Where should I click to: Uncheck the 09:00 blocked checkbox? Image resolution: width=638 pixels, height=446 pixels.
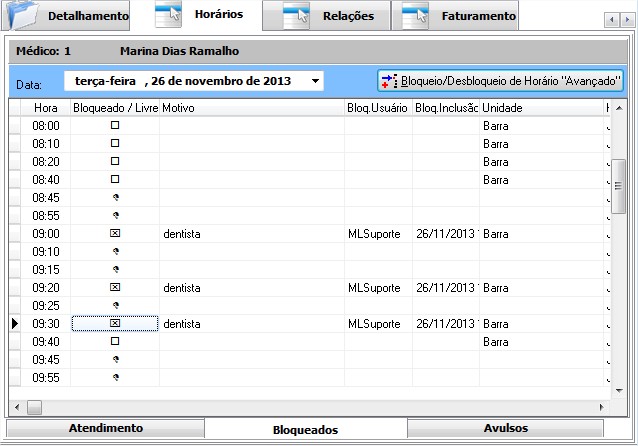115,234
